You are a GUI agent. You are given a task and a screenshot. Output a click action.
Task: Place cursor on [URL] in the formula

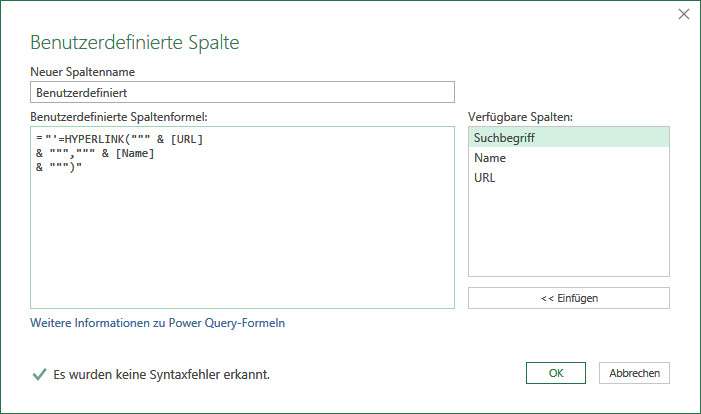(x=187, y=139)
